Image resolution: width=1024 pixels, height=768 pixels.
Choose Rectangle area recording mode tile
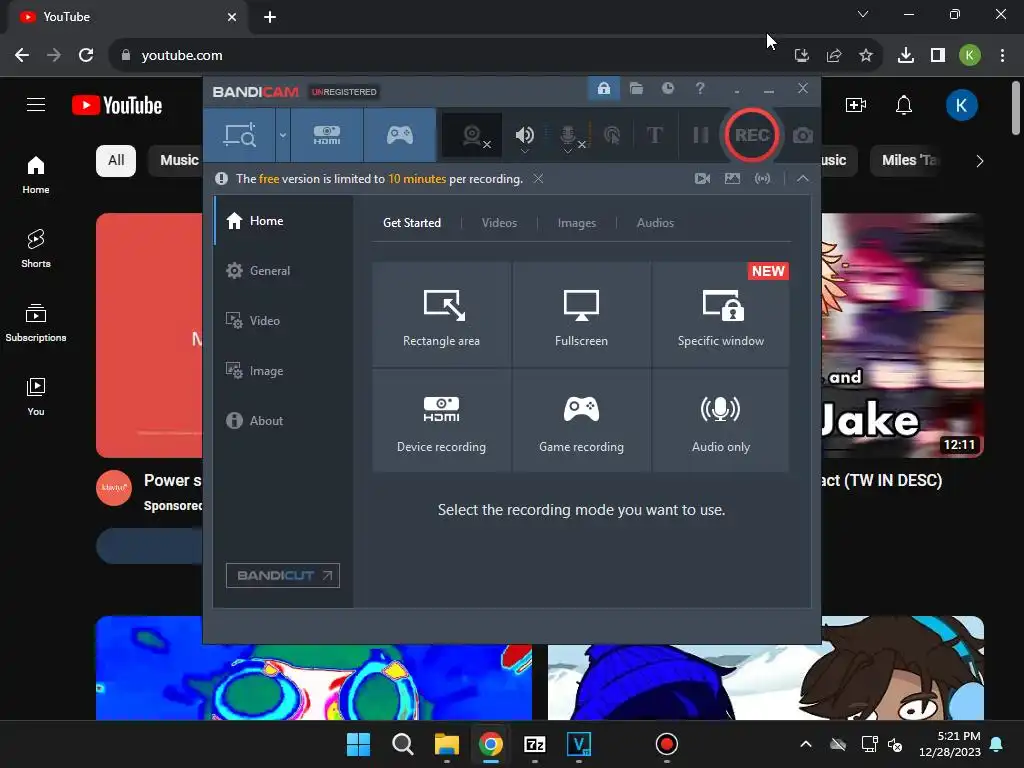[441, 315]
